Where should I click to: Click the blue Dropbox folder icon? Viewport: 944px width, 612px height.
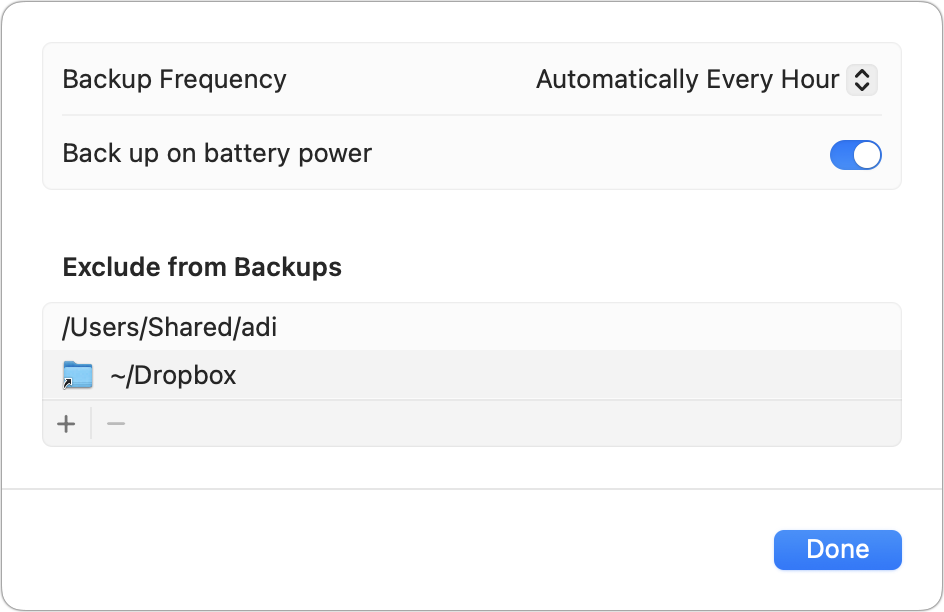point(78,376)
